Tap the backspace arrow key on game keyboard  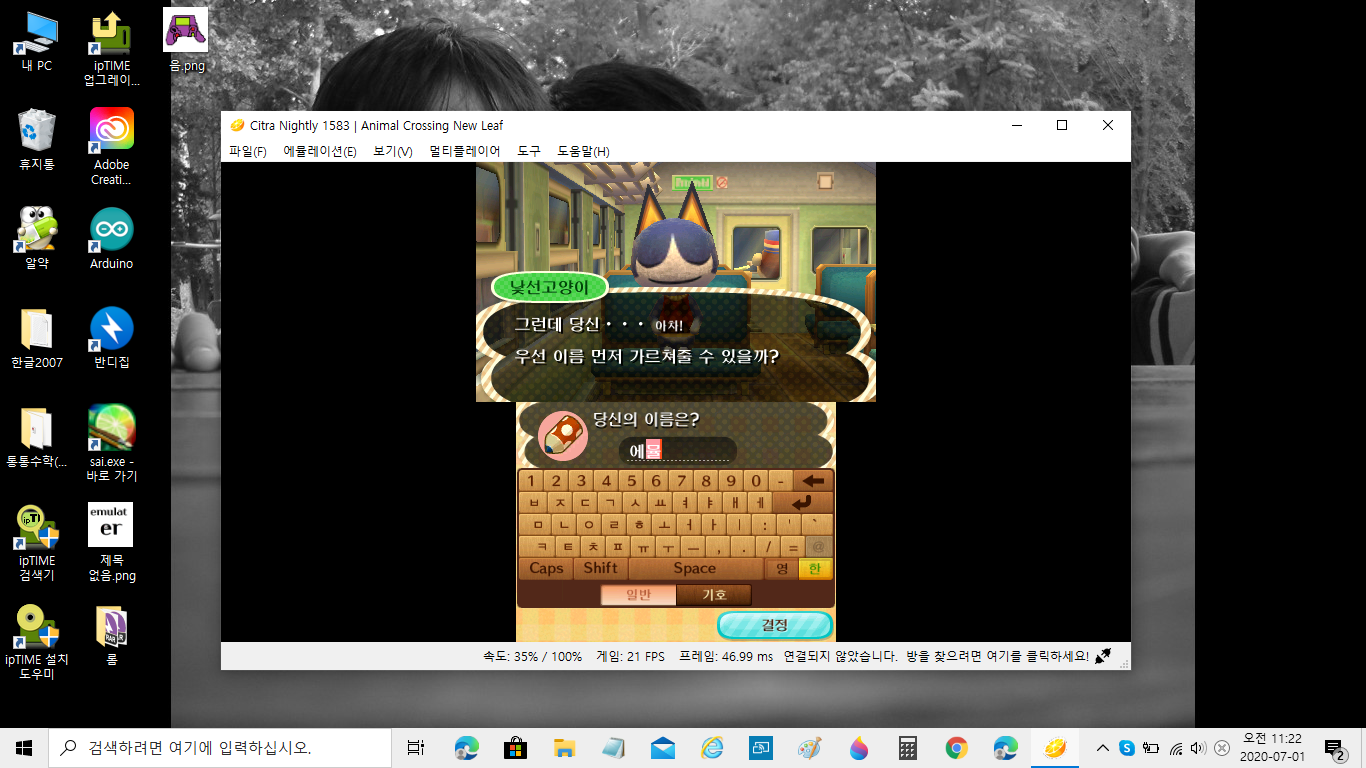pos(813,481)
